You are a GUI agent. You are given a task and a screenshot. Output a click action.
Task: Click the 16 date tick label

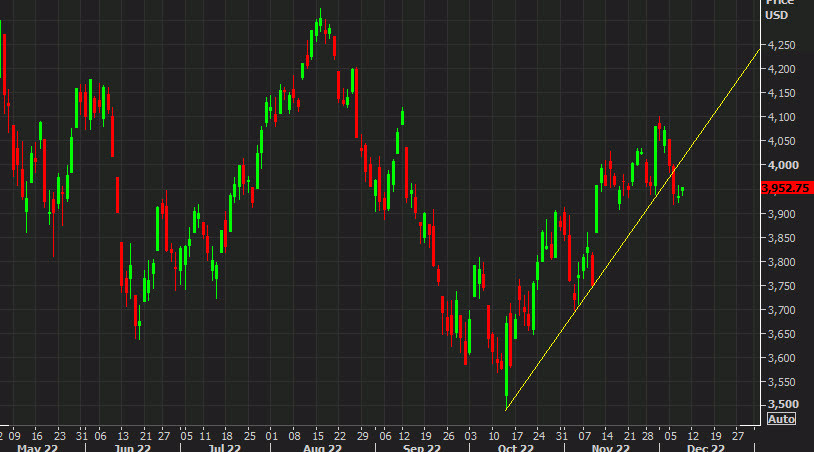36,436
